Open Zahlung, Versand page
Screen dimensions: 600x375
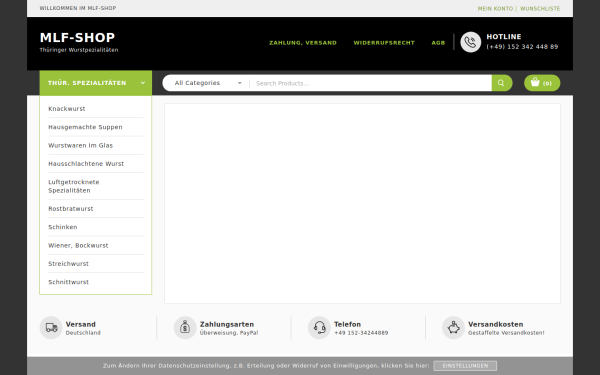click(x=303, y=43)
